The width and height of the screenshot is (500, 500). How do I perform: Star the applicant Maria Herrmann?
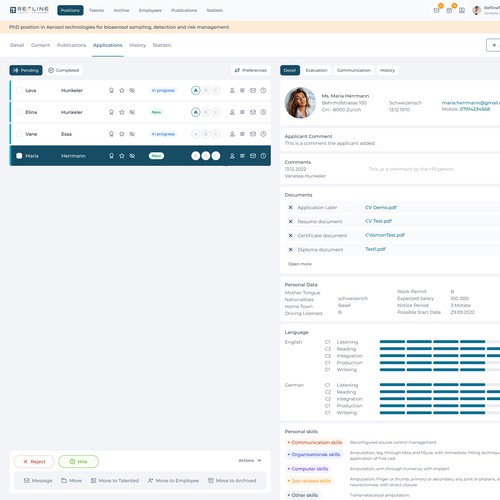point(122,156)
